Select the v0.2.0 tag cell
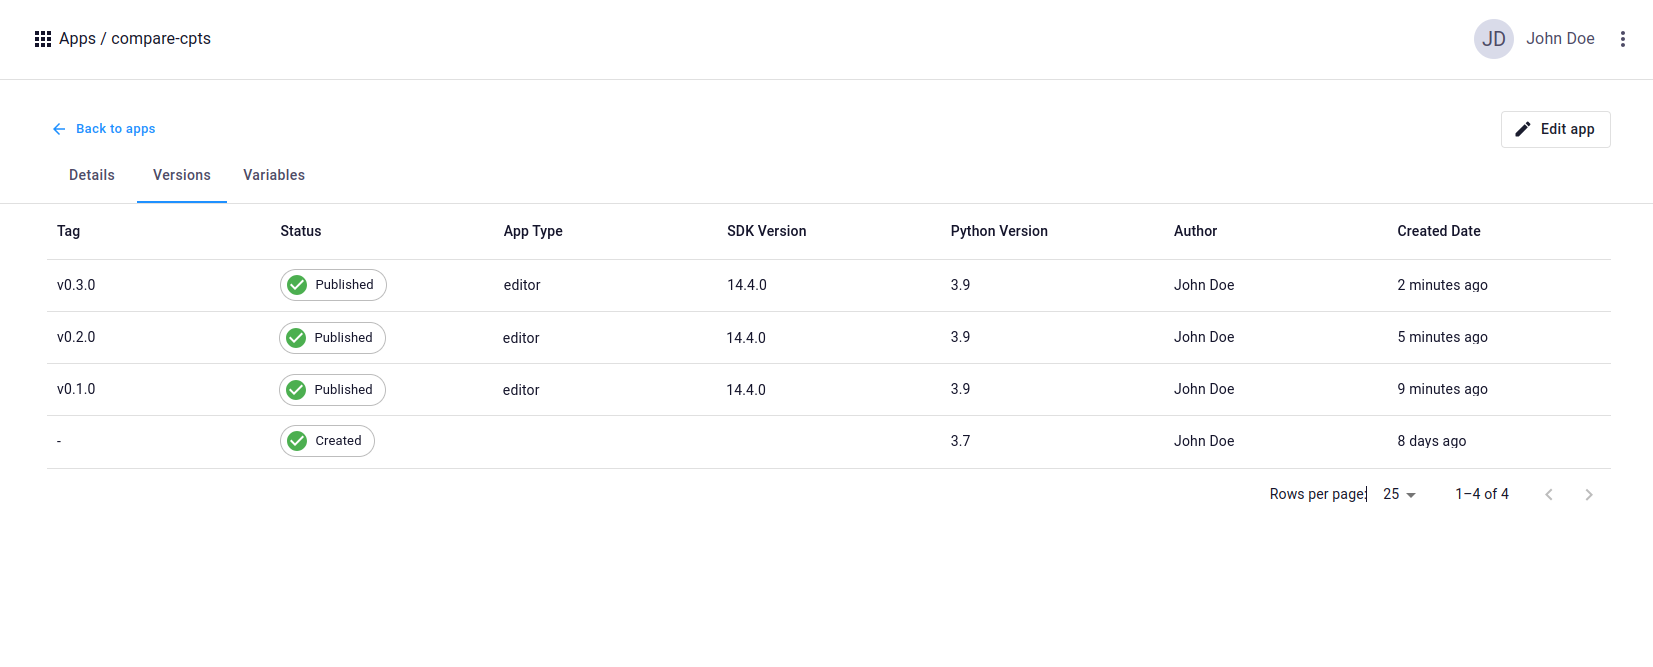This screenshot has width=1653, height=667. point(76,337)
